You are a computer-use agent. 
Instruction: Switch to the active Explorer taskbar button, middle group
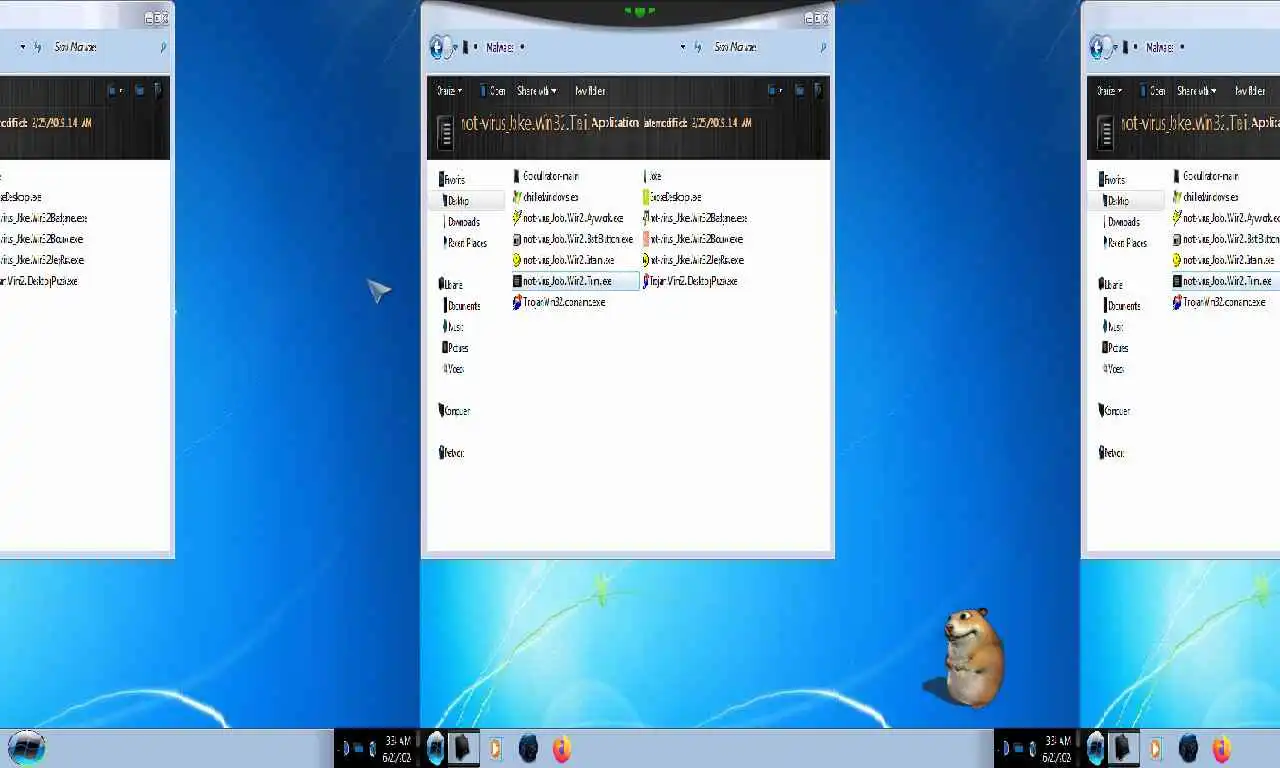462,748
